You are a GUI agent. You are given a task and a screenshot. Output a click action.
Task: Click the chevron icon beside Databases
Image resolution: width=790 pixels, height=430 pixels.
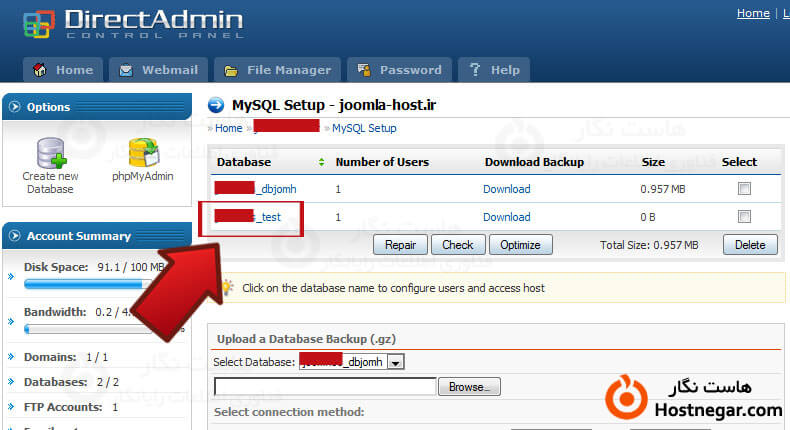[x=11, y=382]
